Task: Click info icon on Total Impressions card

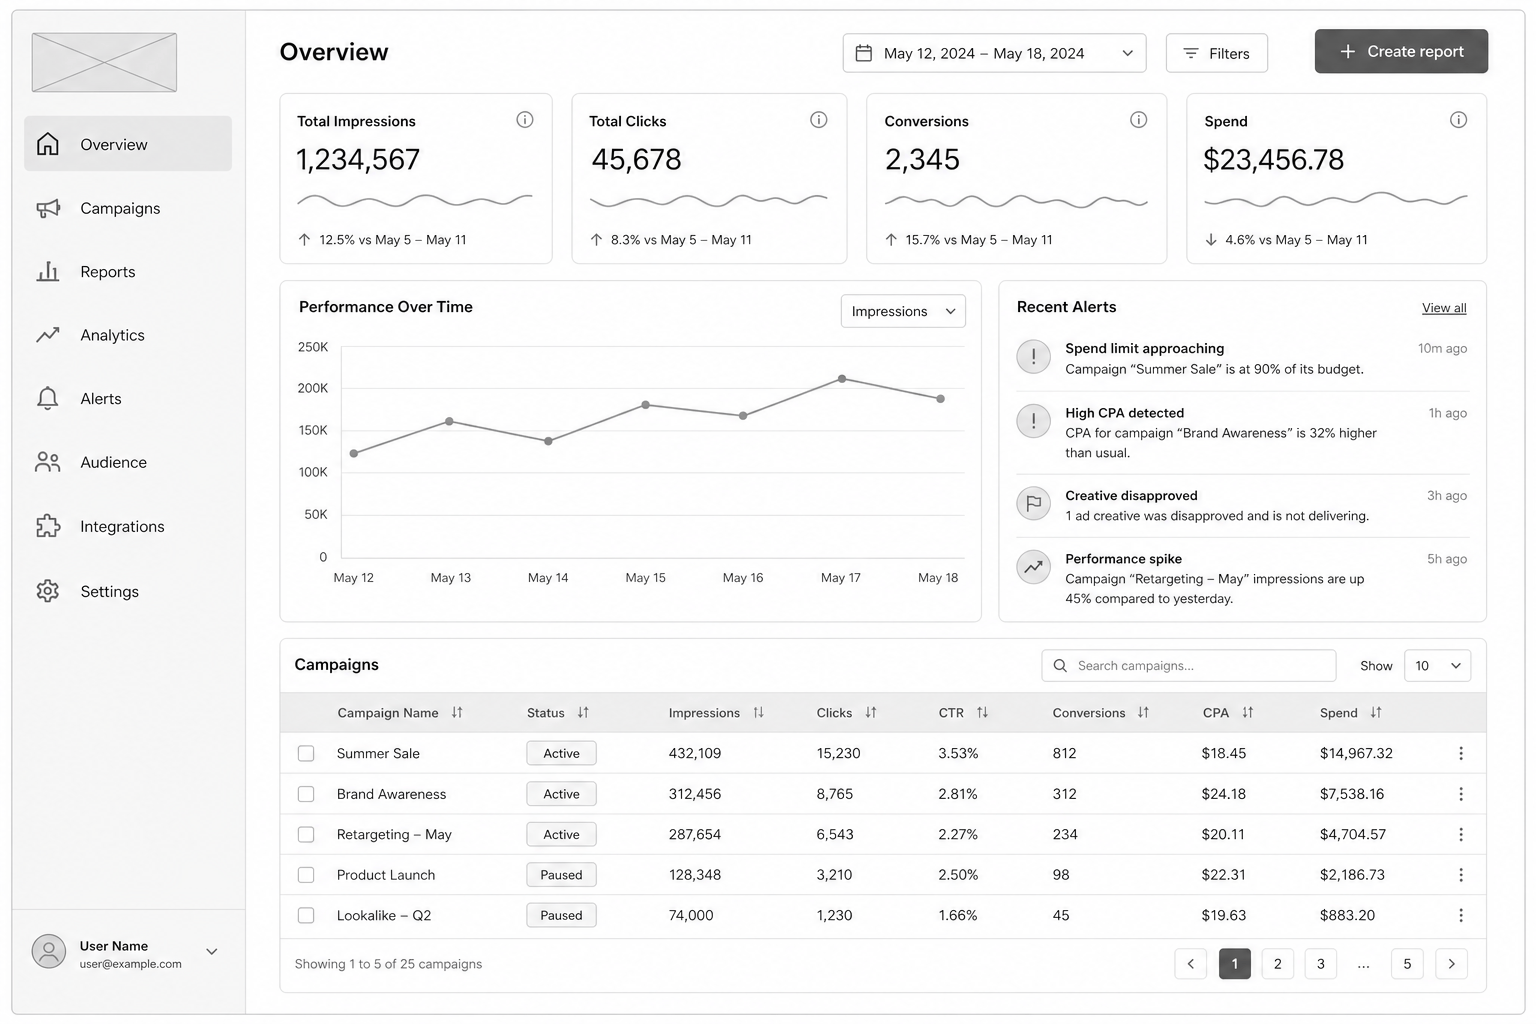Action: tap(525, 120)
